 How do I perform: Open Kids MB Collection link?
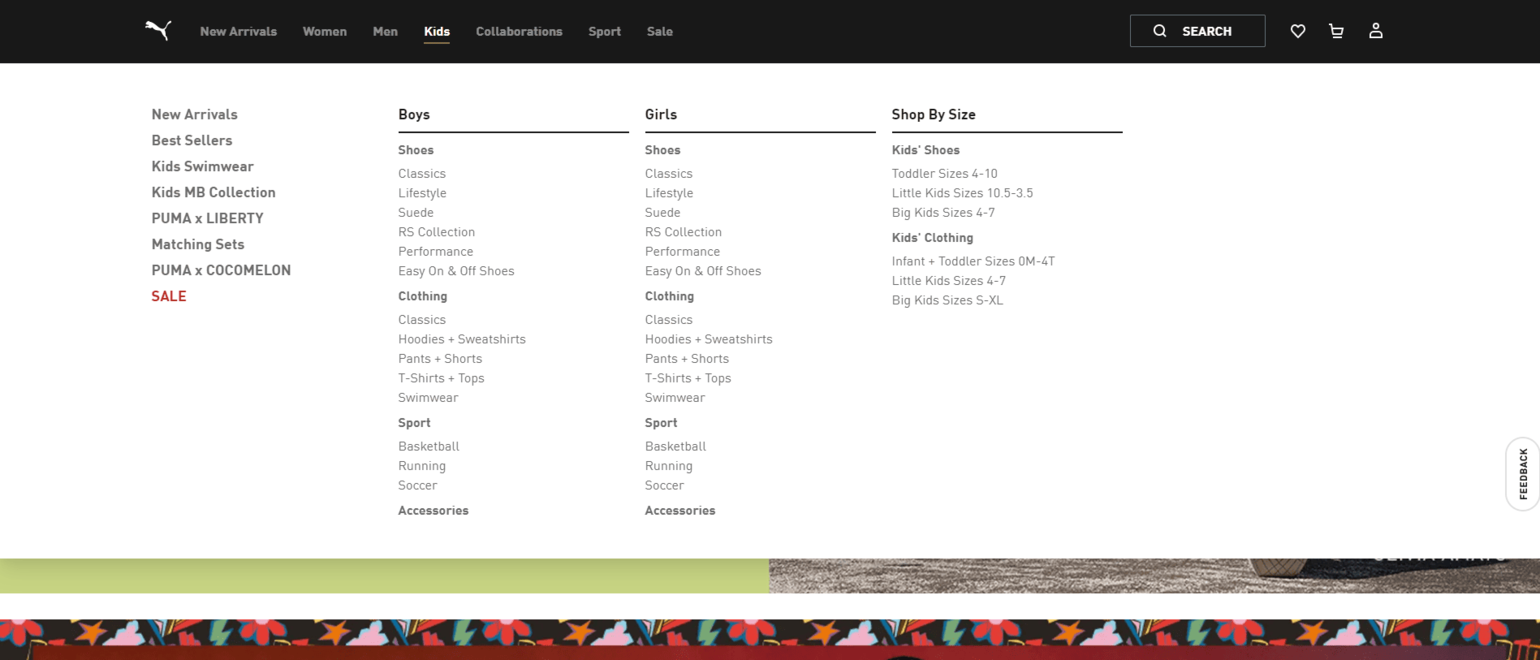point(213,192)
